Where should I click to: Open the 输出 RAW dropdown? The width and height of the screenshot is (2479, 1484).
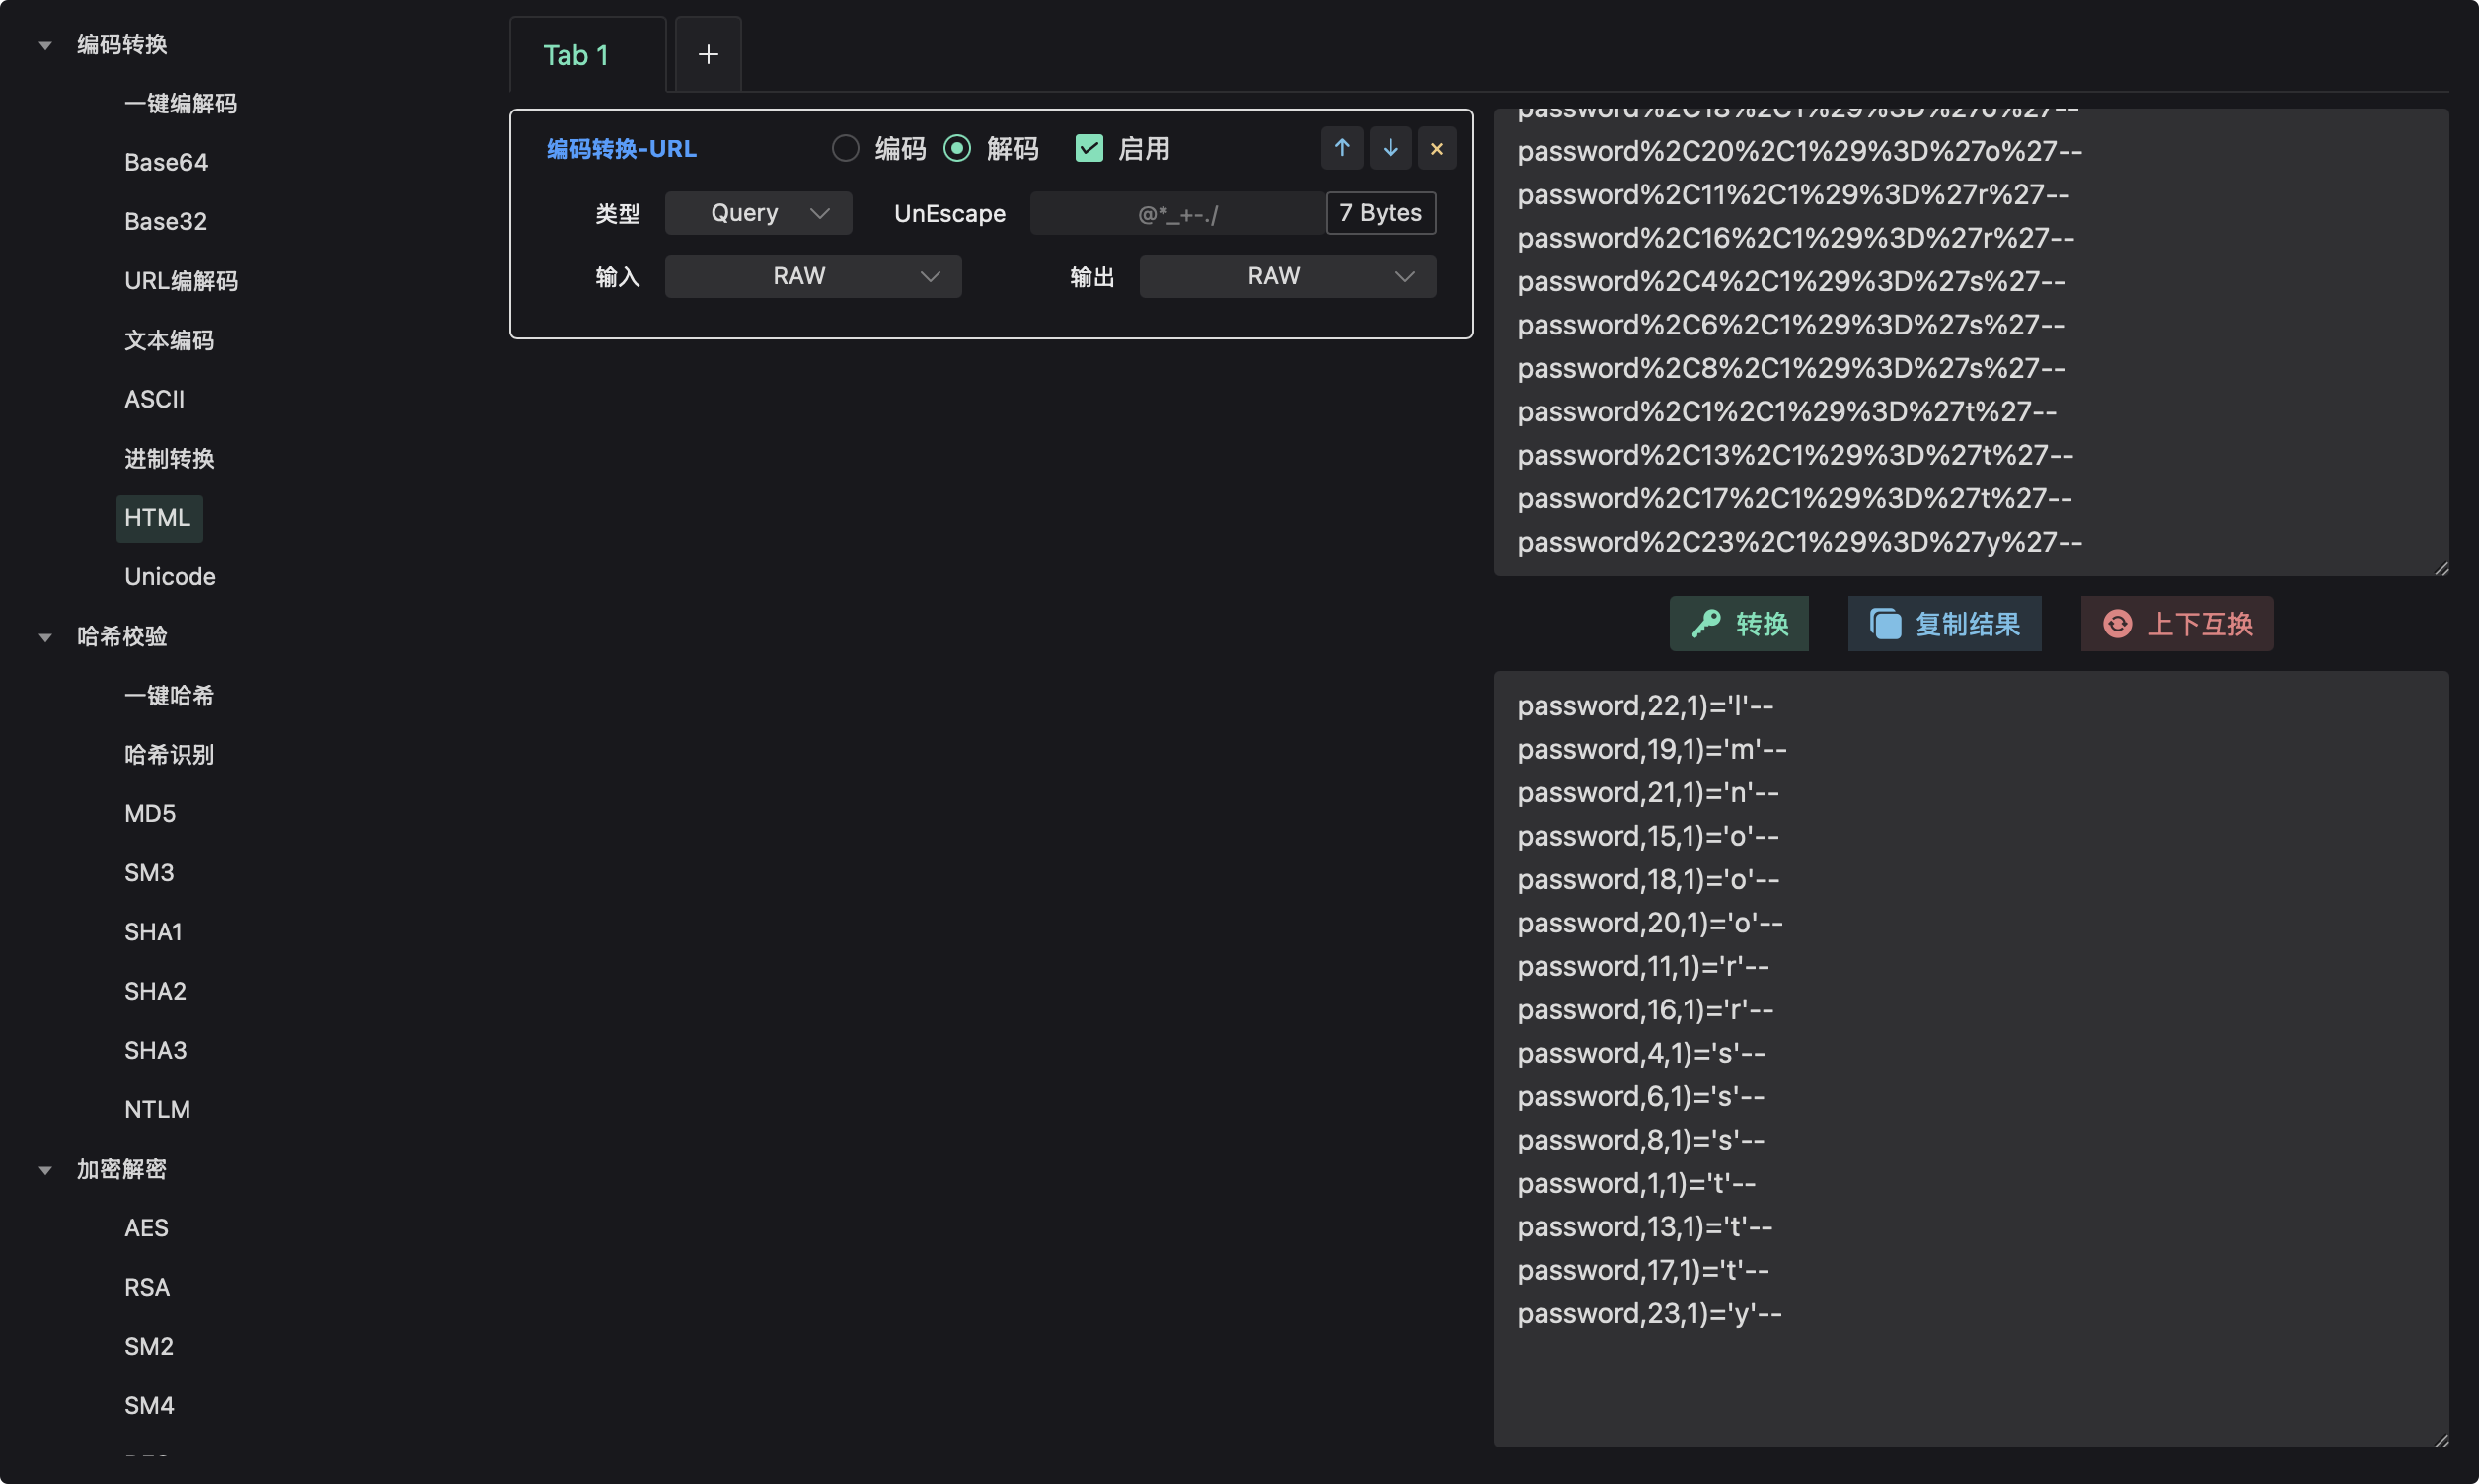[x=1288, y=276]
